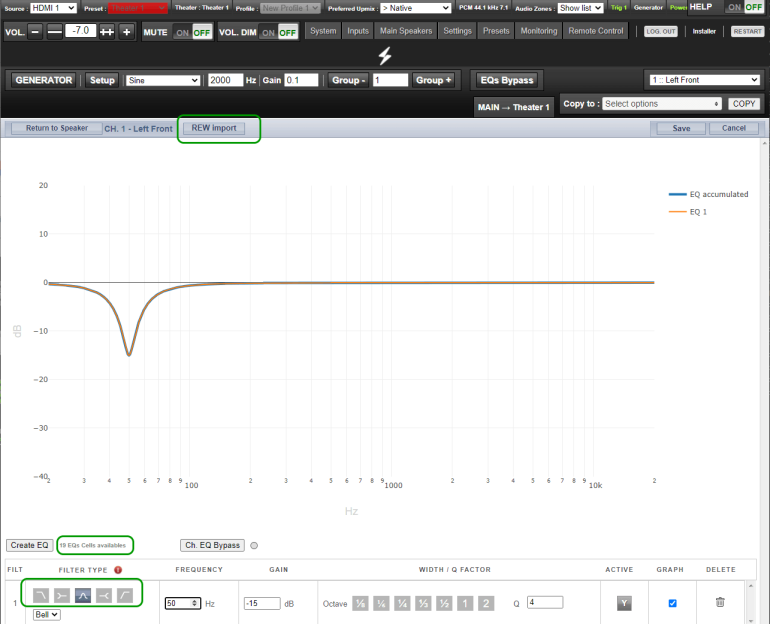This screenshot has width=770, height=624.
Task: Open the Remote Control tab
Action: pos(596,30)
